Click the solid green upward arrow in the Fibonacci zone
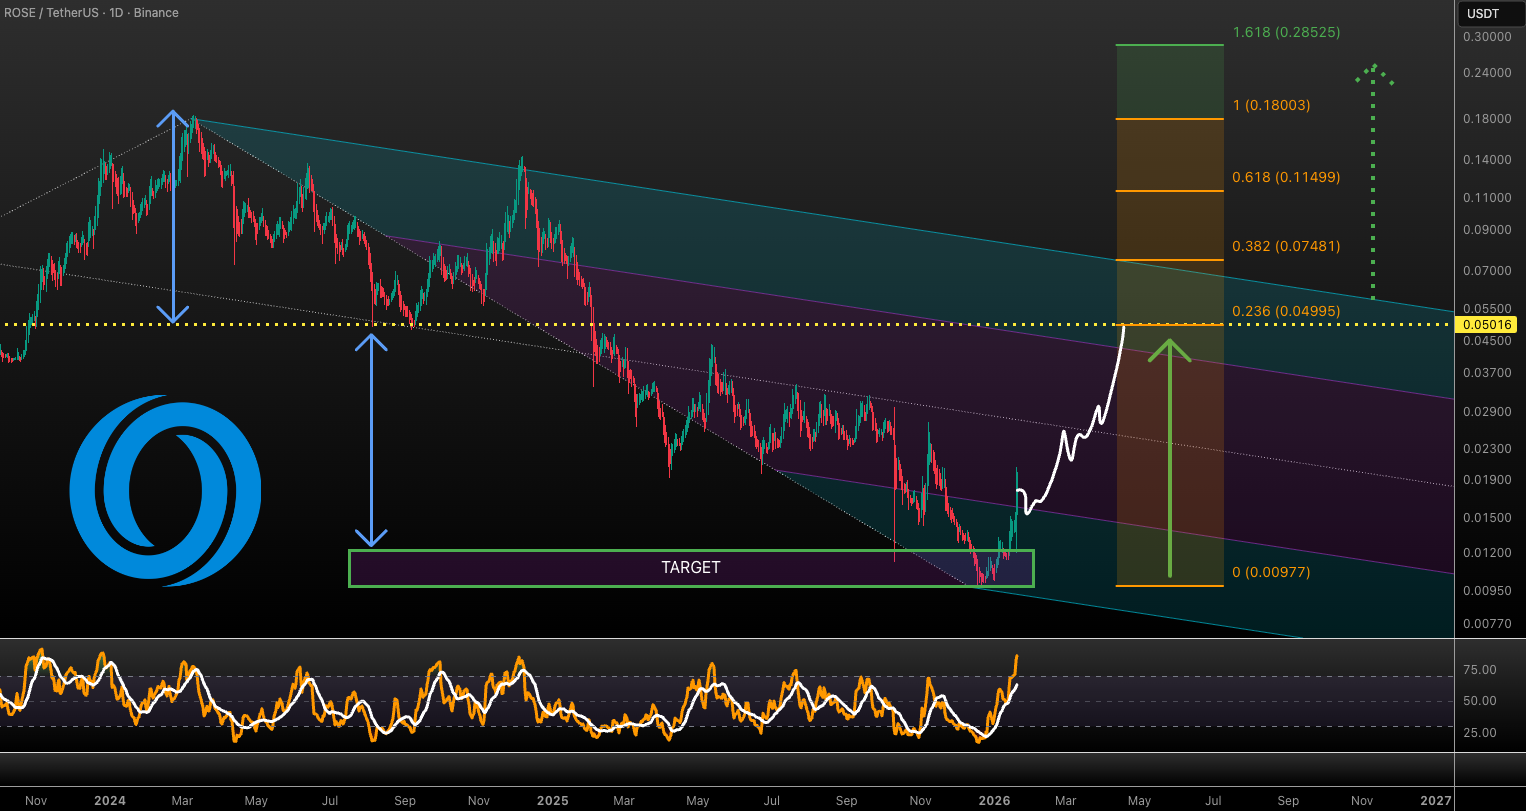The image size is (1526, 811). 1169,460
